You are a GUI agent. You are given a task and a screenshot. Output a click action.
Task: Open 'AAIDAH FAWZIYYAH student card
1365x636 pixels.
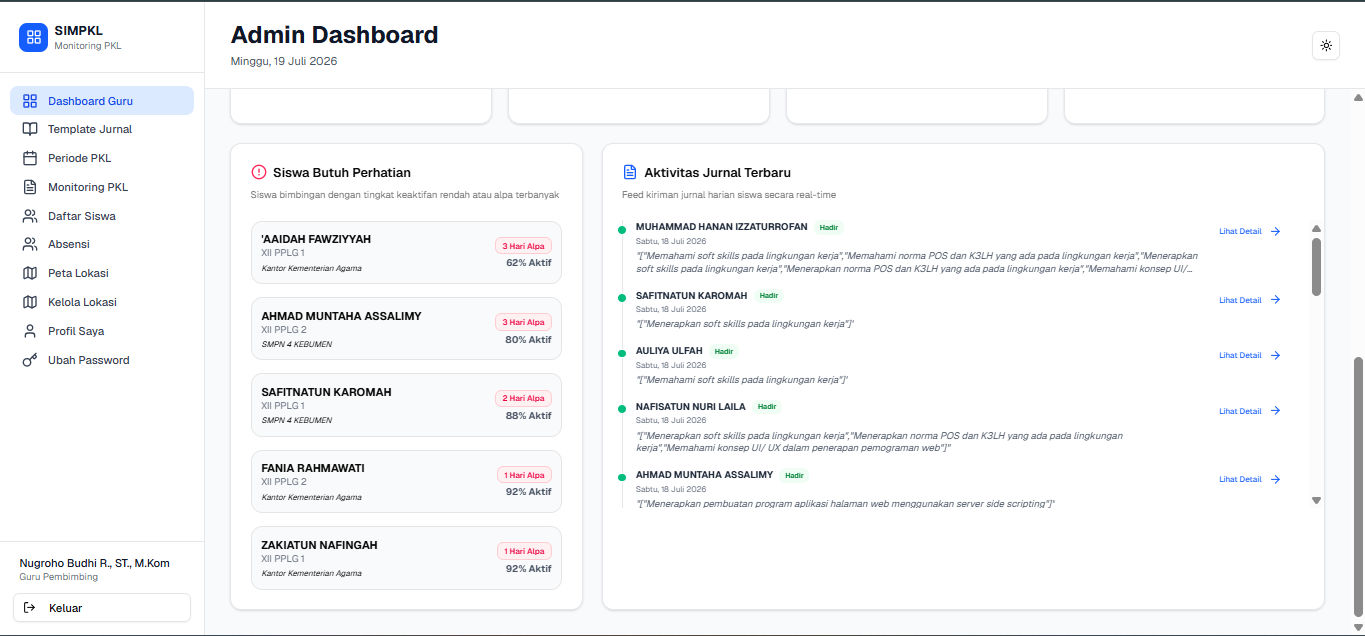pyautogui.click(x=406, y=252)
